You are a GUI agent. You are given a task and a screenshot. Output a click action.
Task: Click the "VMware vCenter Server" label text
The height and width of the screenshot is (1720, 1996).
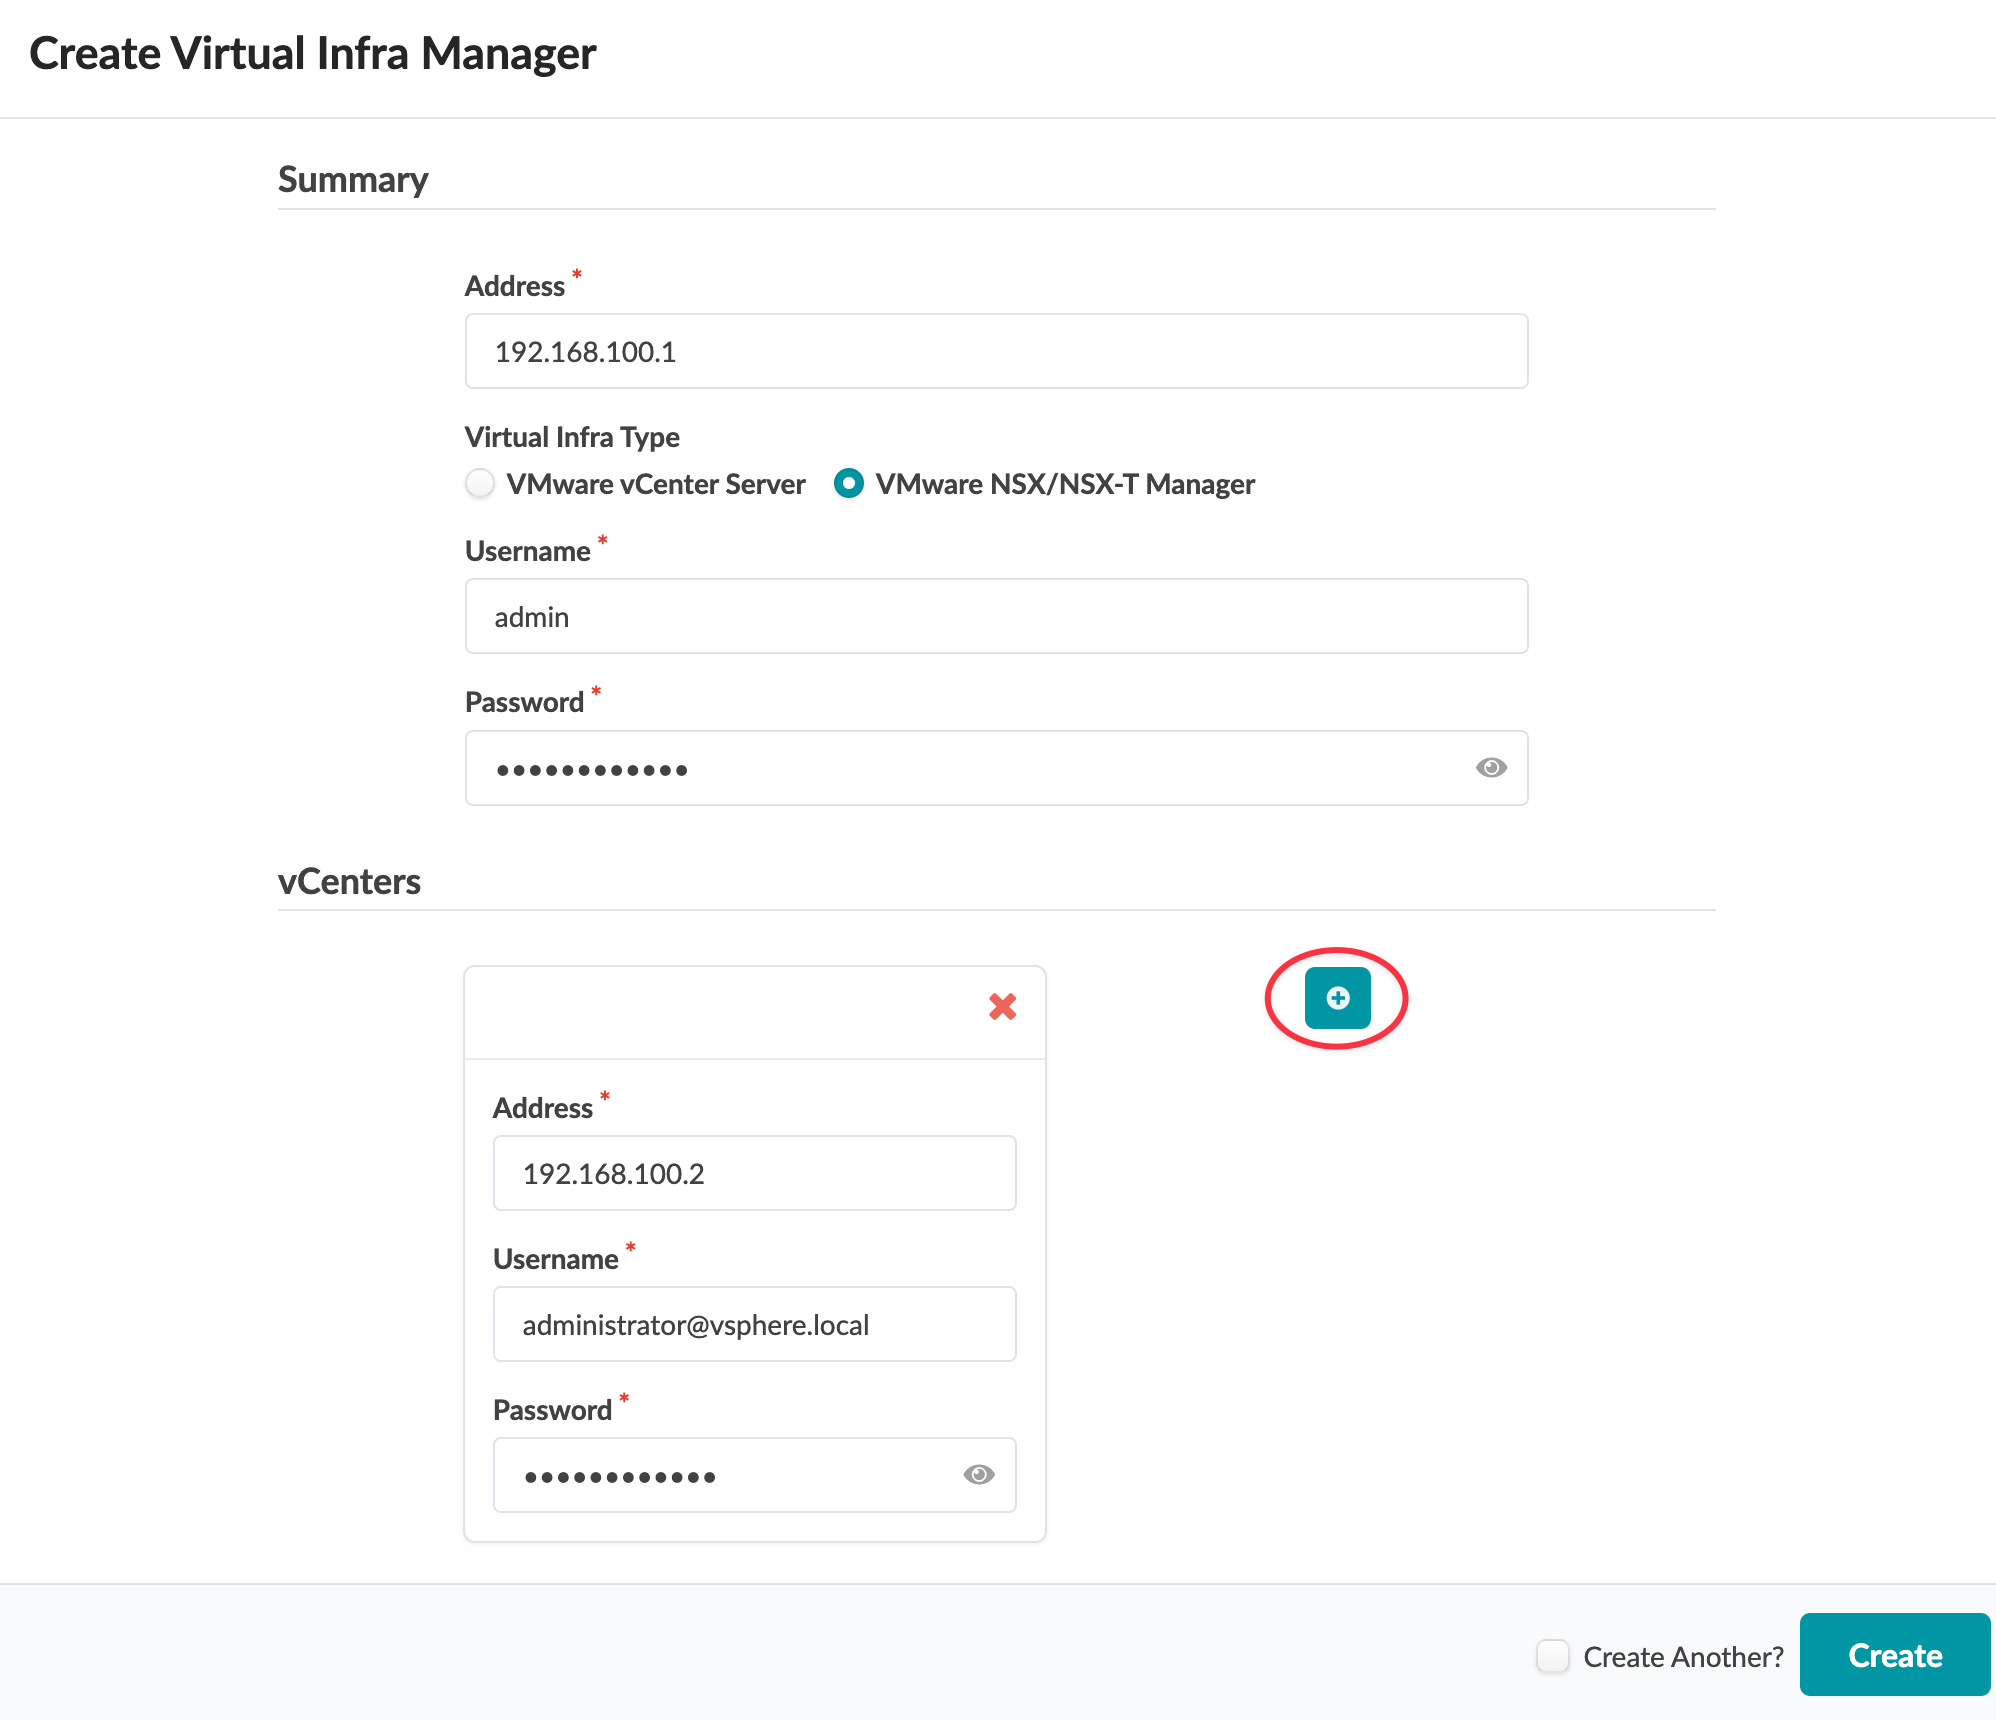[655, 484]
